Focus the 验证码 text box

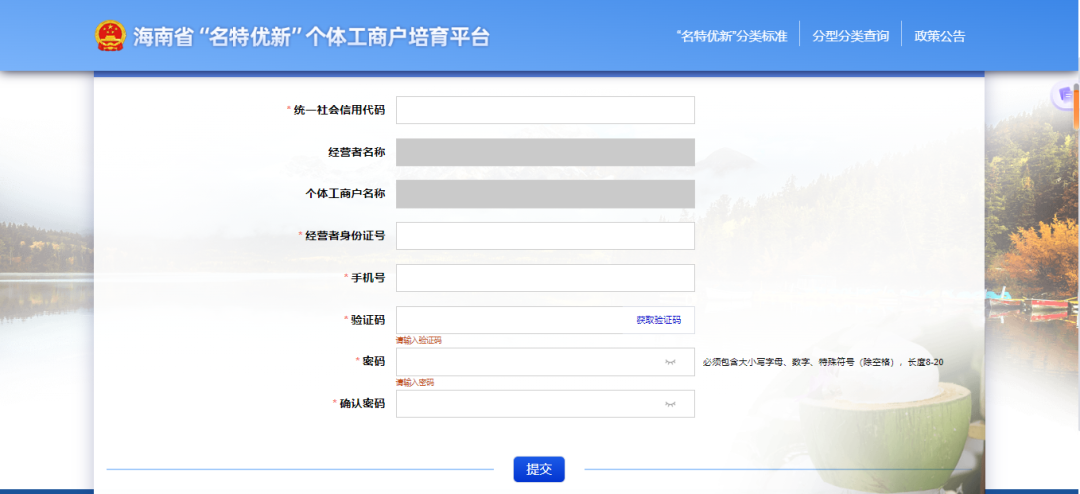510,320
